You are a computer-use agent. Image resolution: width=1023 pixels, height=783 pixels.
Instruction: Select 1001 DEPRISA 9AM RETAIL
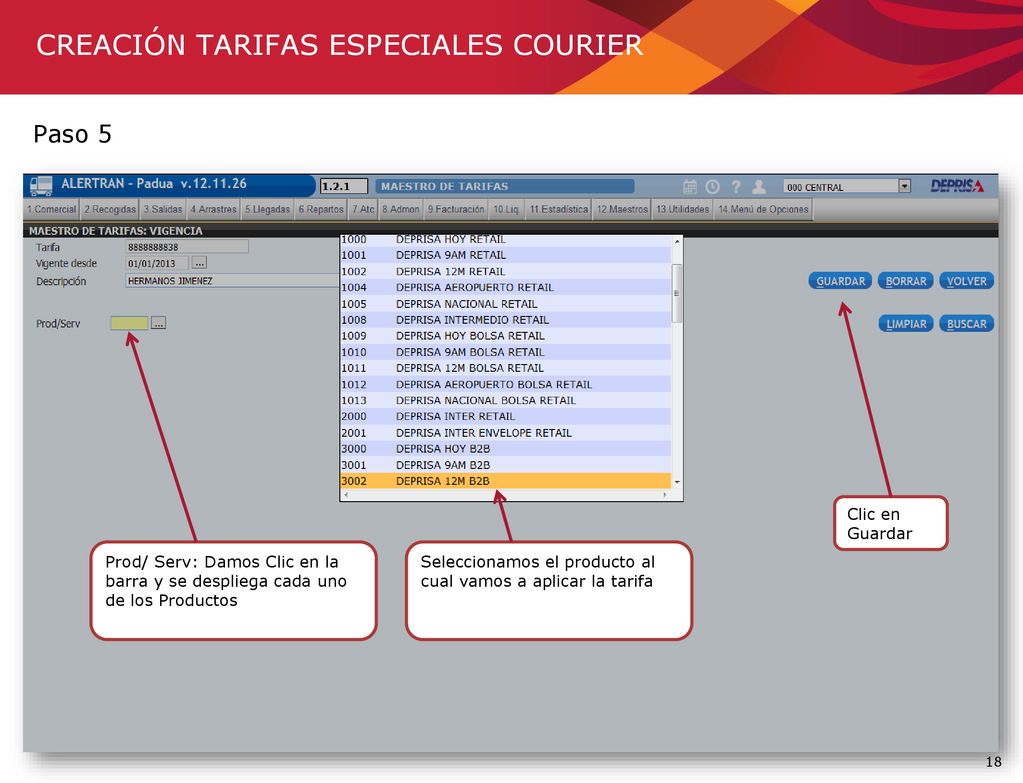[x=506, y=255]
